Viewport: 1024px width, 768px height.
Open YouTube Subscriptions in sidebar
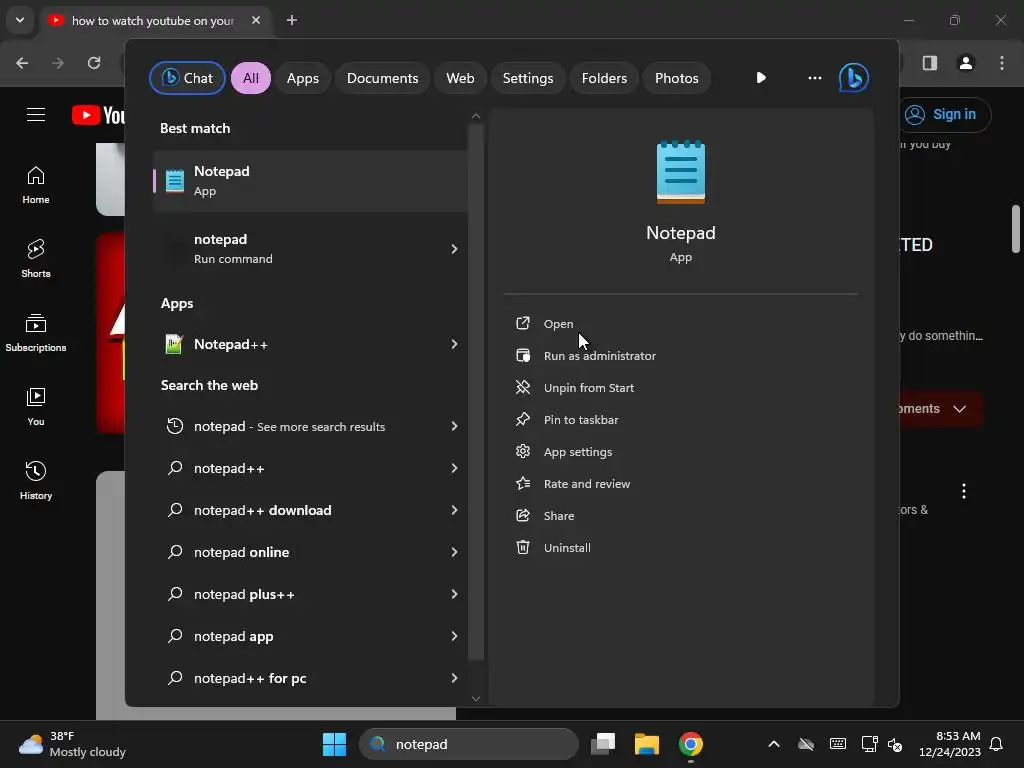point(36,332)
